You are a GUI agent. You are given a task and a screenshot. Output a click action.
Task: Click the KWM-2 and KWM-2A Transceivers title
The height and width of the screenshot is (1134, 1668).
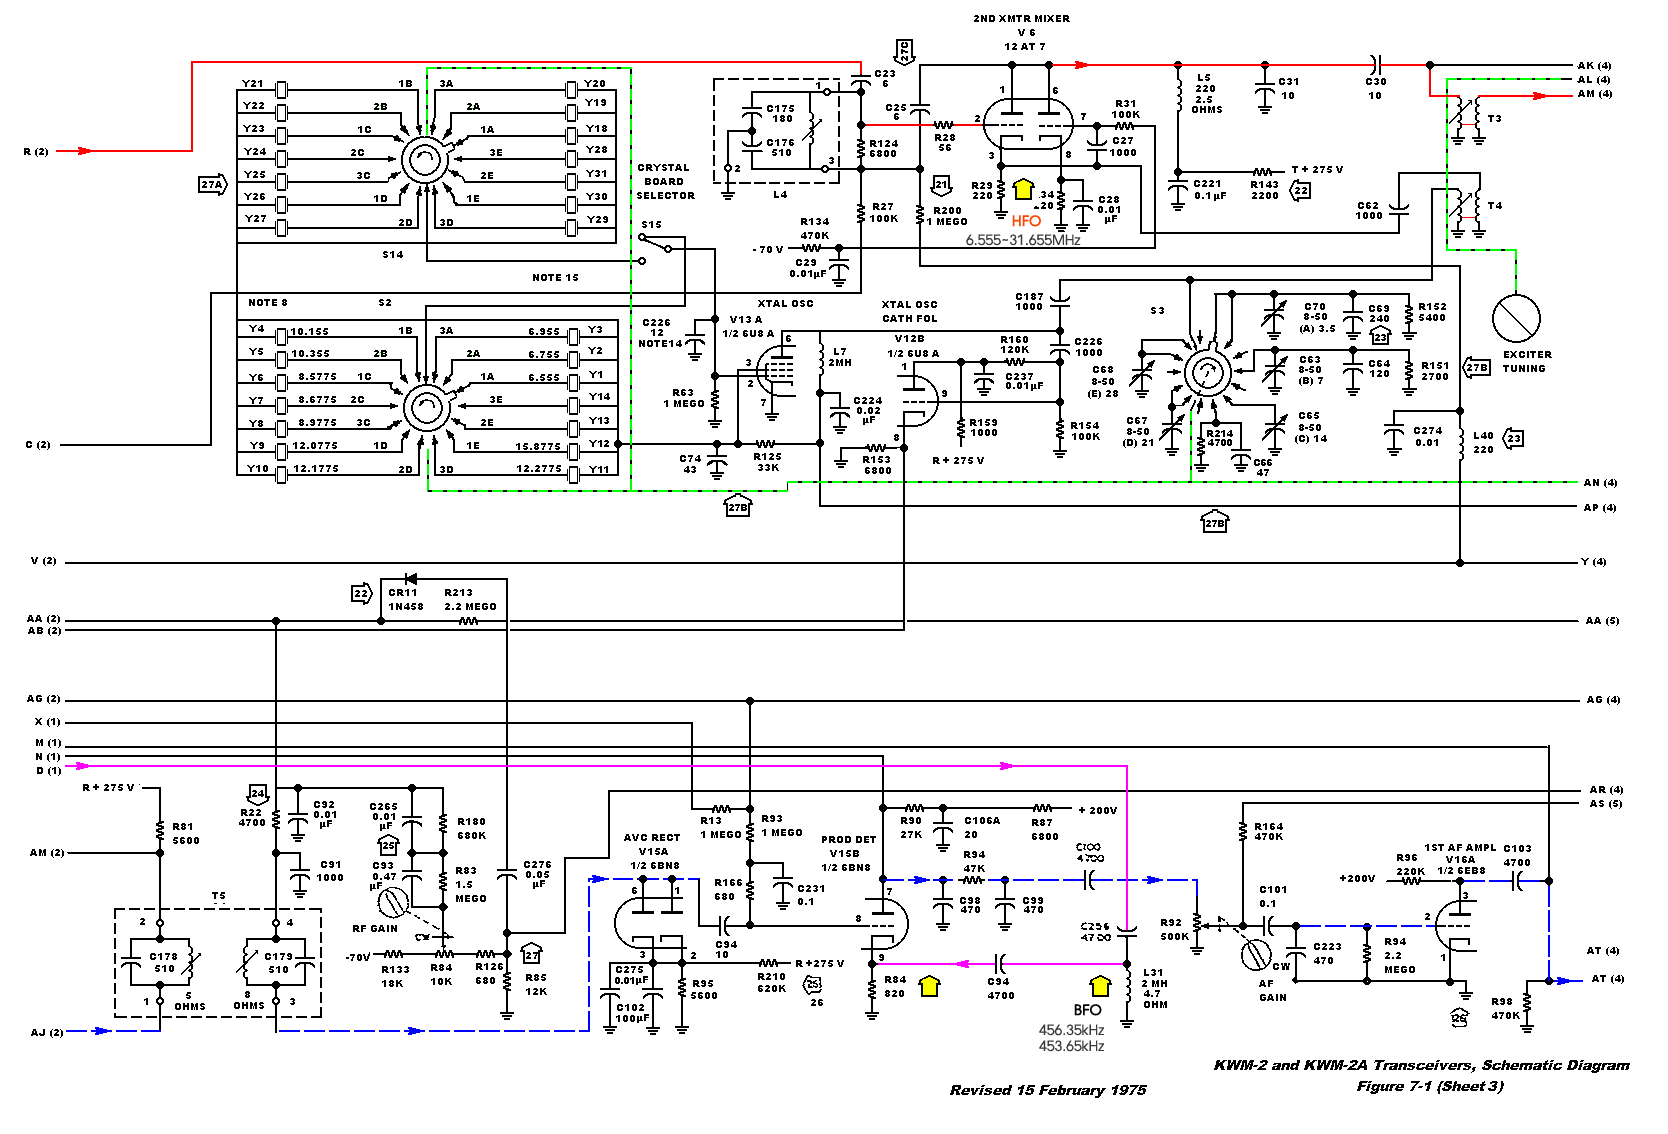[x=1420, y=1065]
